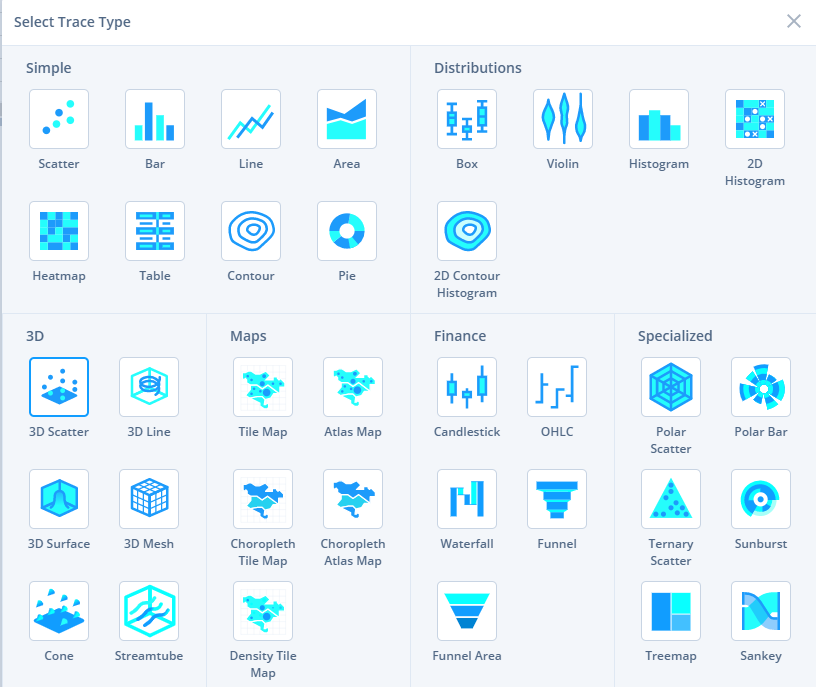Select the Ternary Scatter triangle icon
The height and width of the screenshot is (687, 816).
pyautogui.click(x=671, y=499)
